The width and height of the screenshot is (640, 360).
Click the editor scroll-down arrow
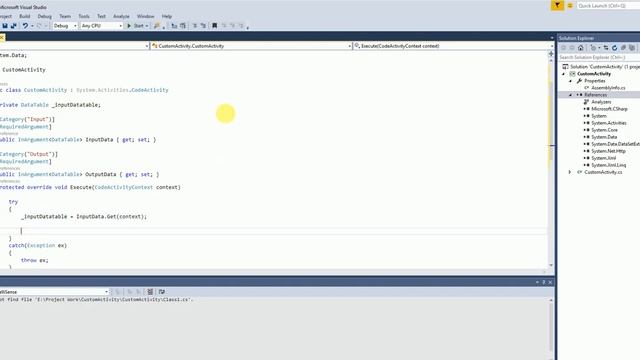point(551,265)
